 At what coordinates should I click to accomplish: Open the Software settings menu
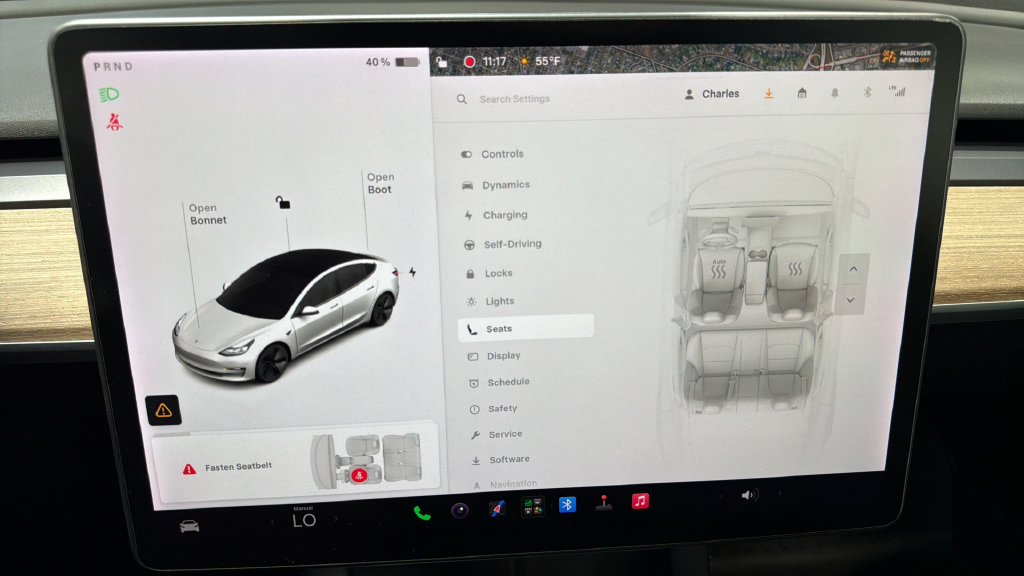pos(500,460)
